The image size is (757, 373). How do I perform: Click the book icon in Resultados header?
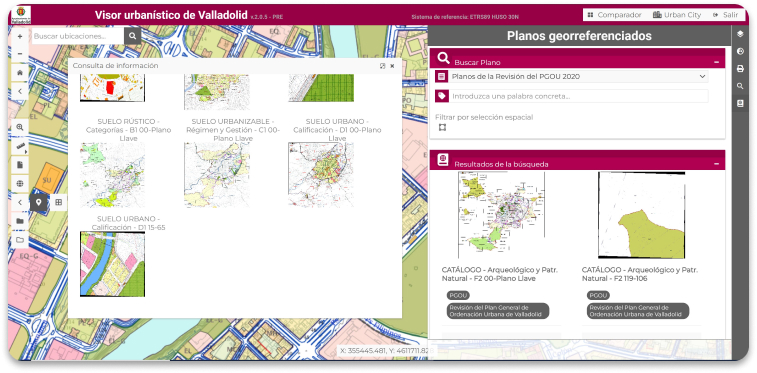[x=443, y=160]
